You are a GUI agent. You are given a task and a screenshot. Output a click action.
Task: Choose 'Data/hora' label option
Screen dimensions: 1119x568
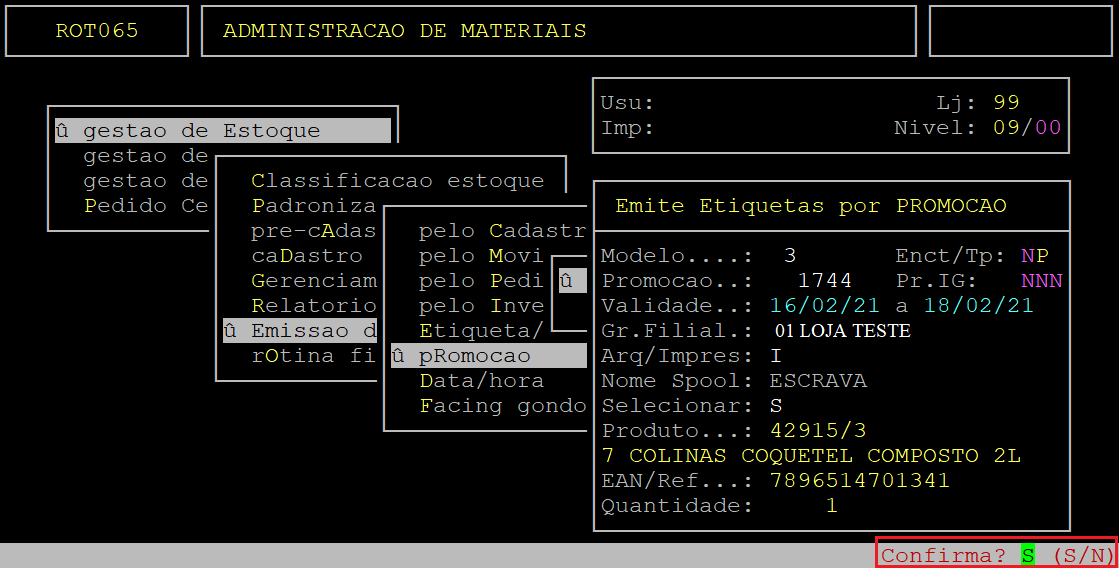[x=481, y=381]
